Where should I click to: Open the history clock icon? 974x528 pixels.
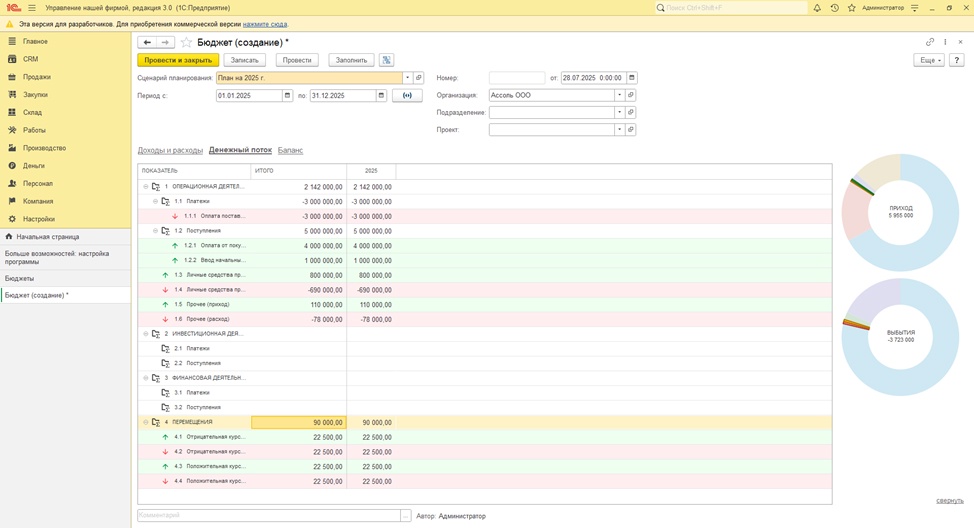[834, 8]
